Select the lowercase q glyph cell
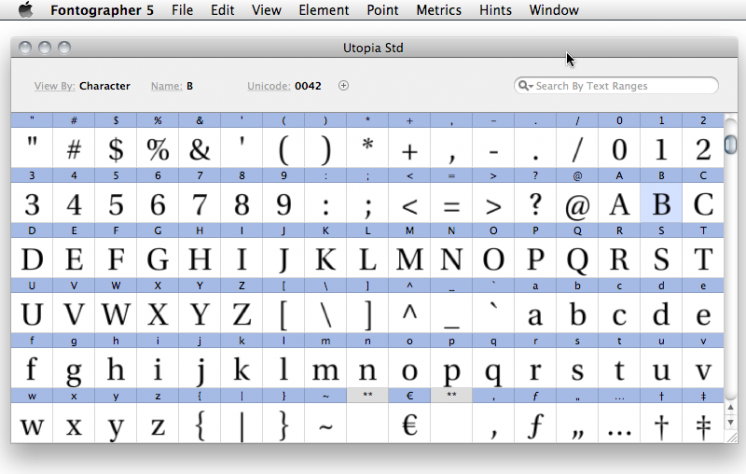This screenshot has width=746, height=474. tap(493, 368)
